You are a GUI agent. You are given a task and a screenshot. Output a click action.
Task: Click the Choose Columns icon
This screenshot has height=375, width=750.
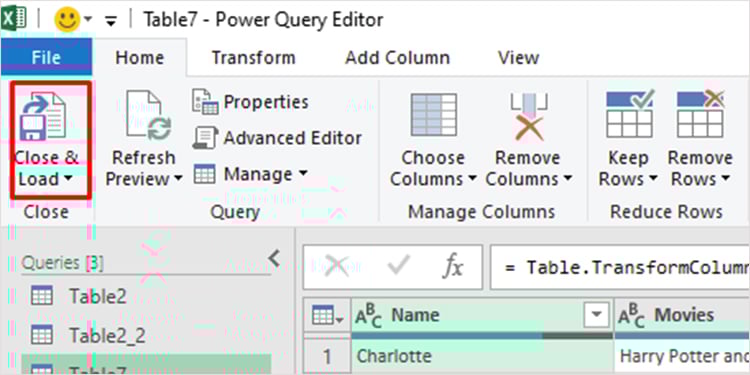[x=433, y=115]
